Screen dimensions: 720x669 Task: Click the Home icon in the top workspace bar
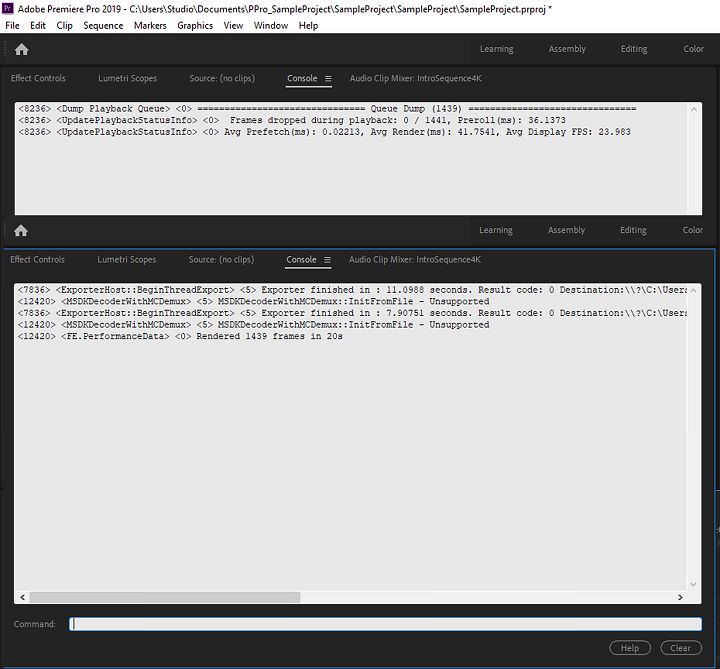pyautogui.click(x=21, y=49)
